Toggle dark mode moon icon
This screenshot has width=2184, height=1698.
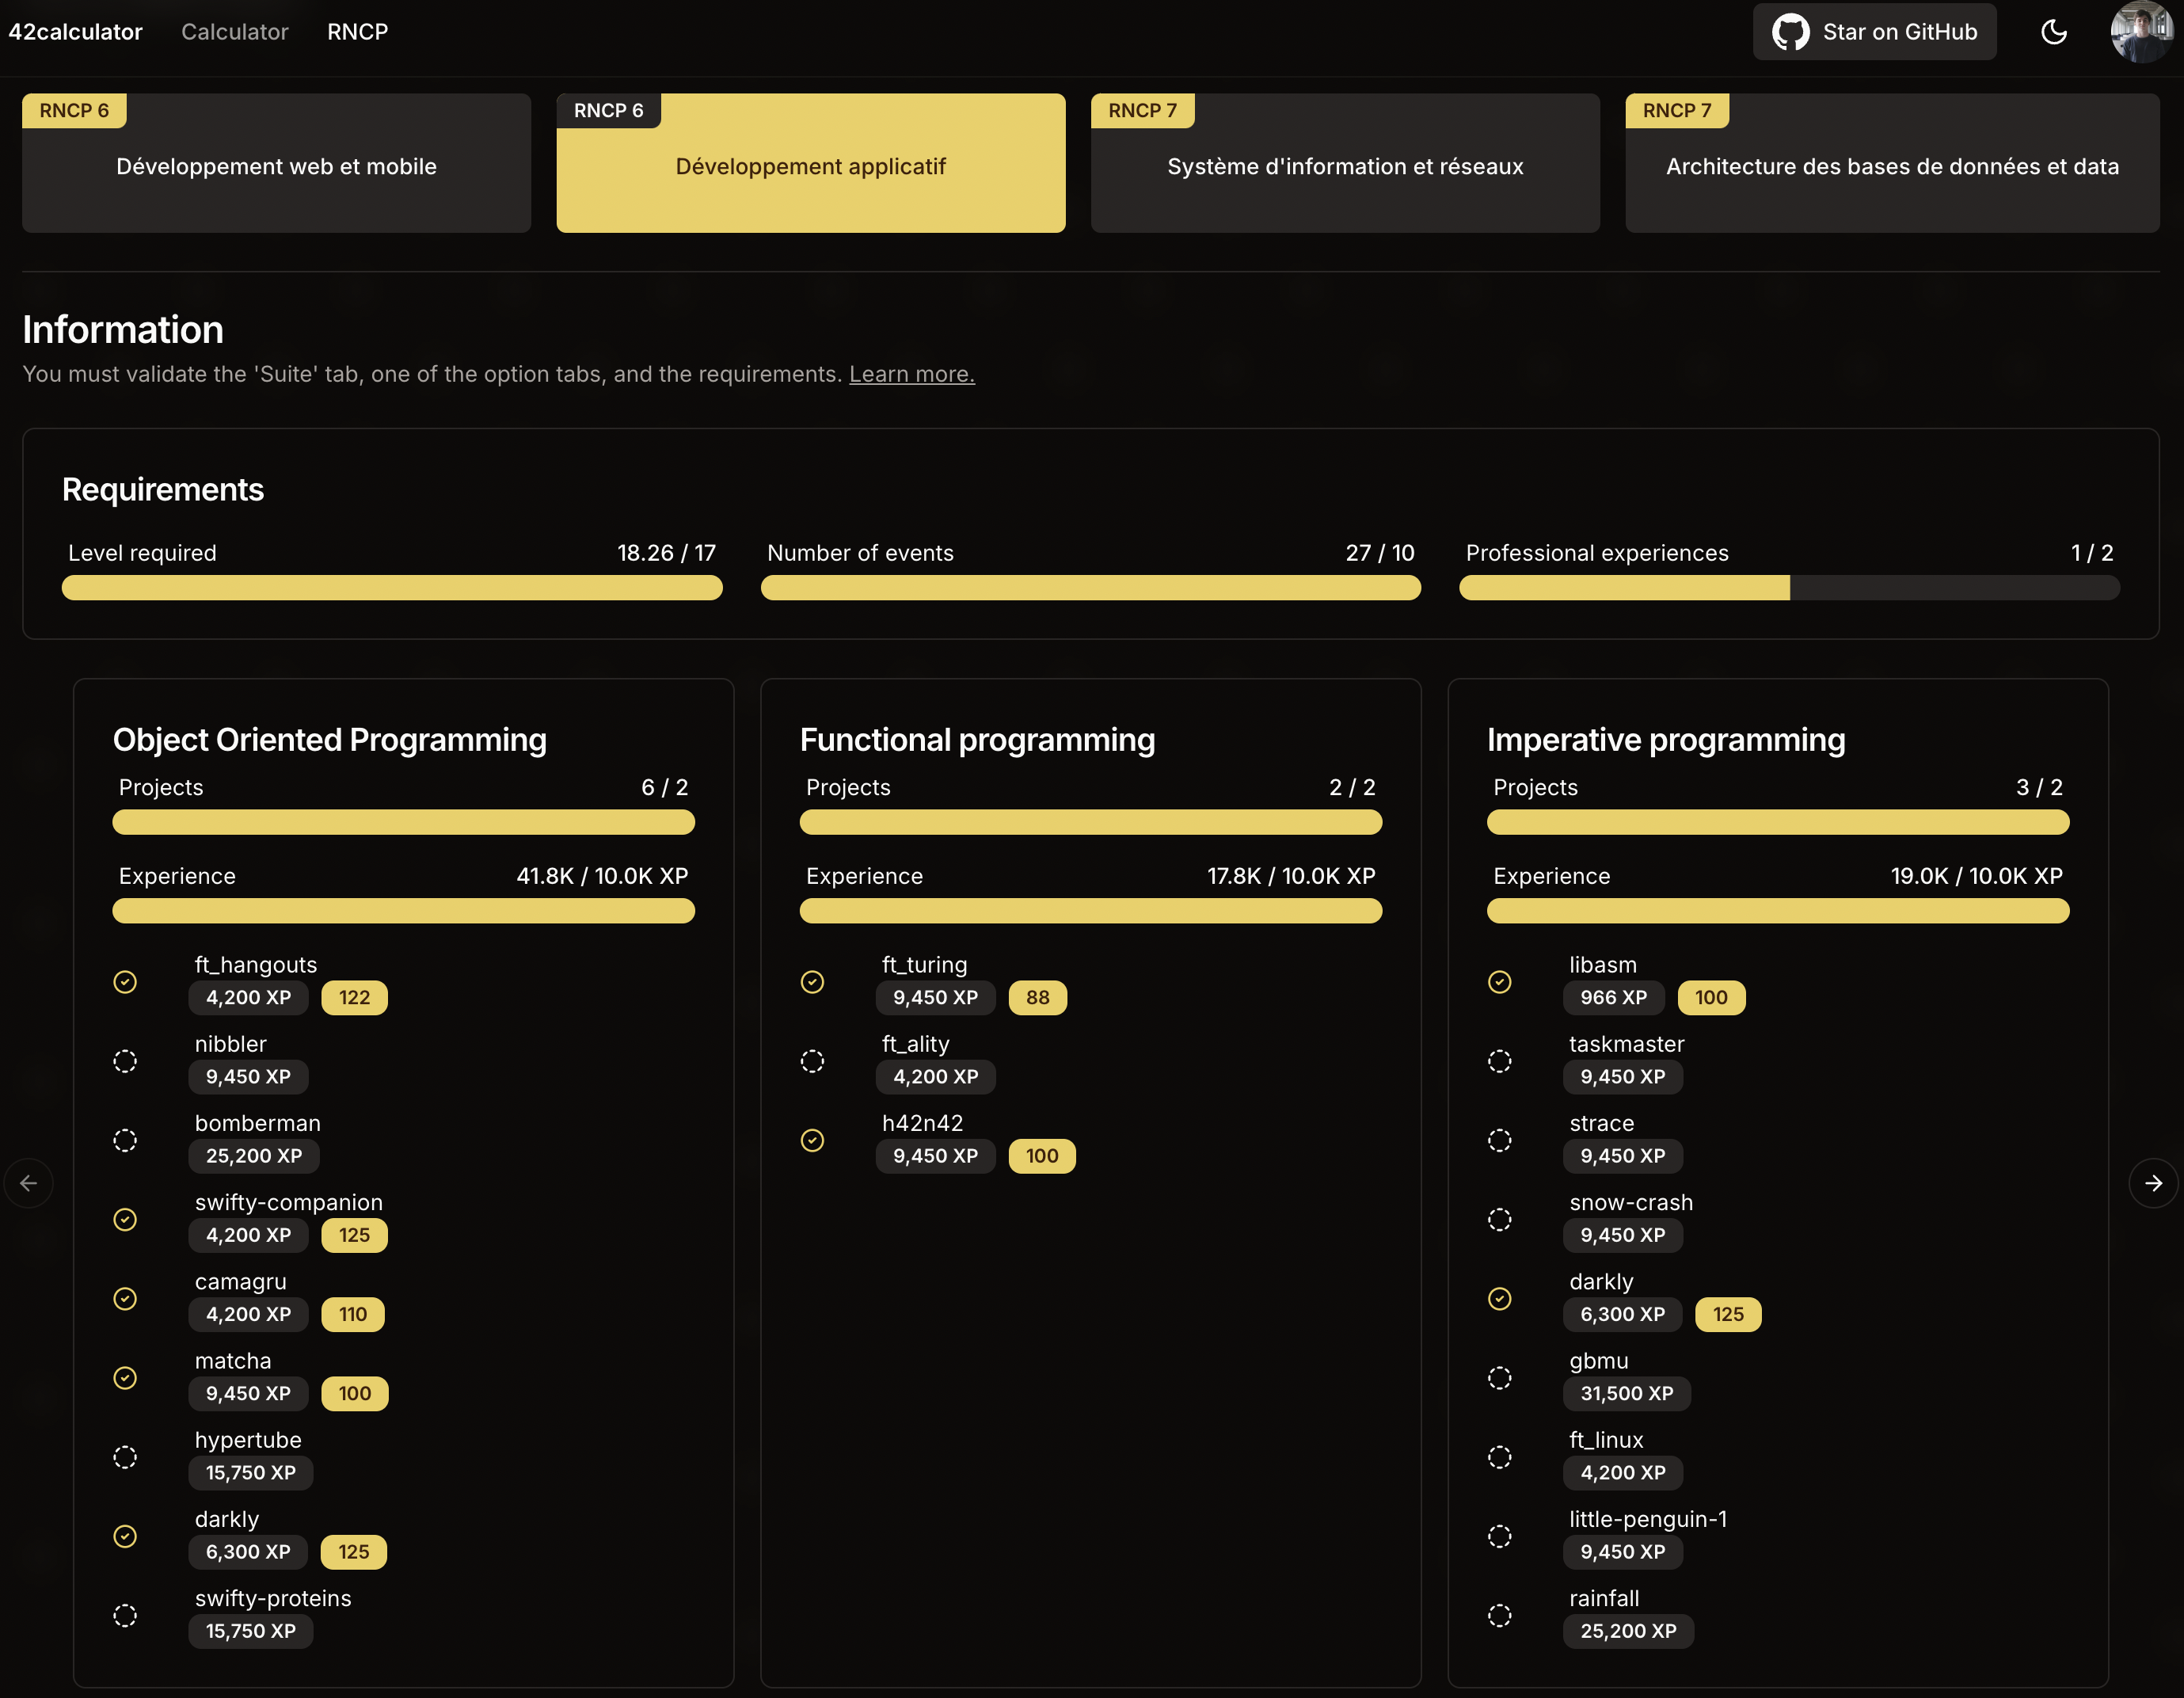click(x=2053, y=32)
